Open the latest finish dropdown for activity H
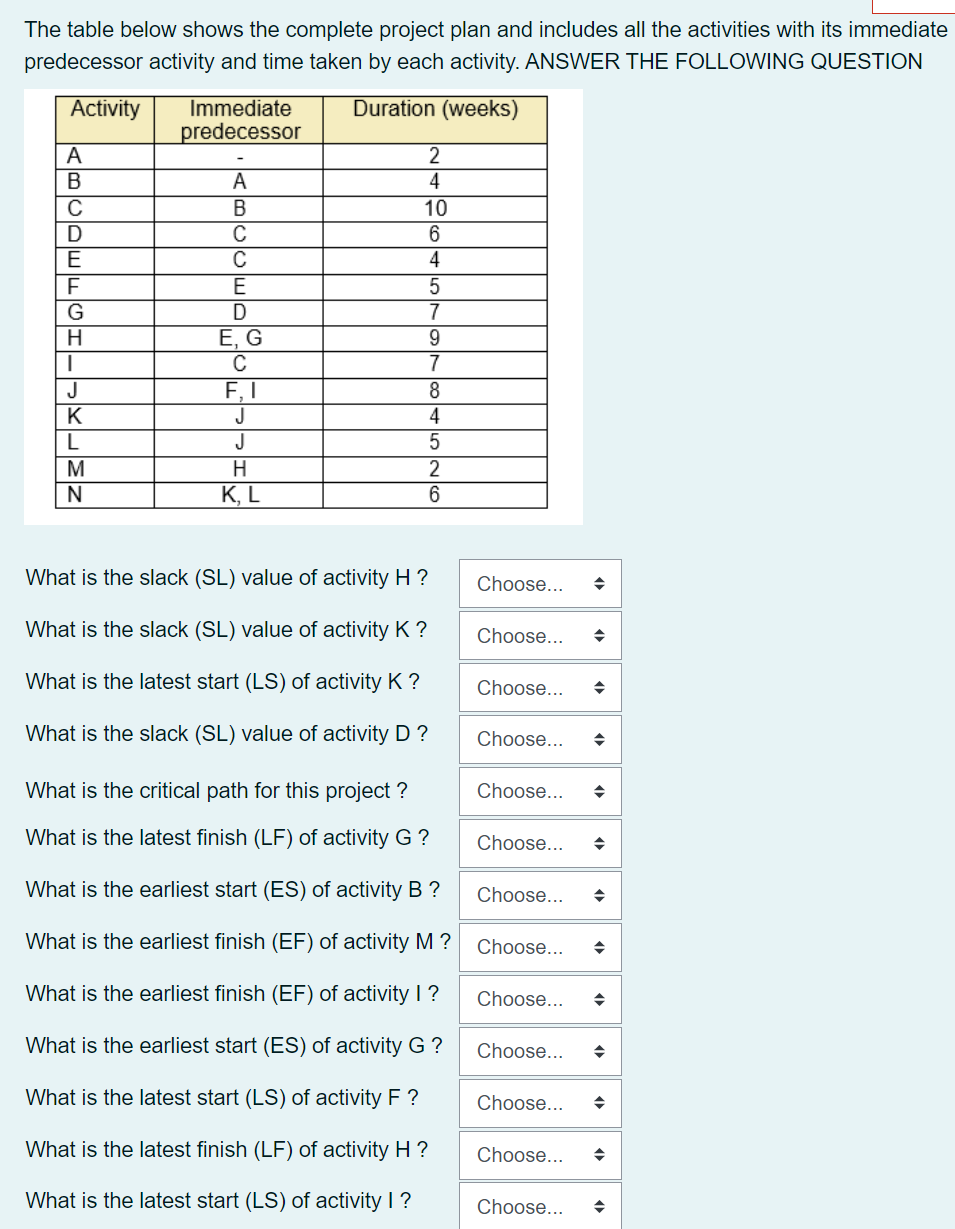 pyautogui.click(x=540, y=1155)
